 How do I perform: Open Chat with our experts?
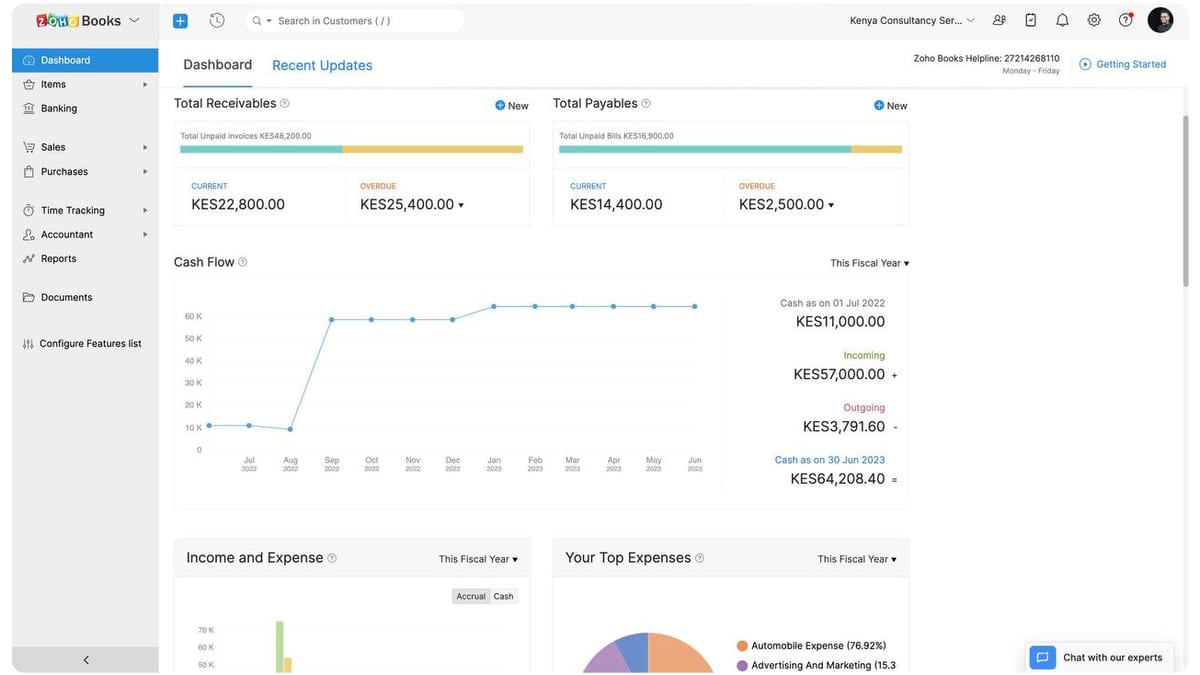[x=1100, y=657]
